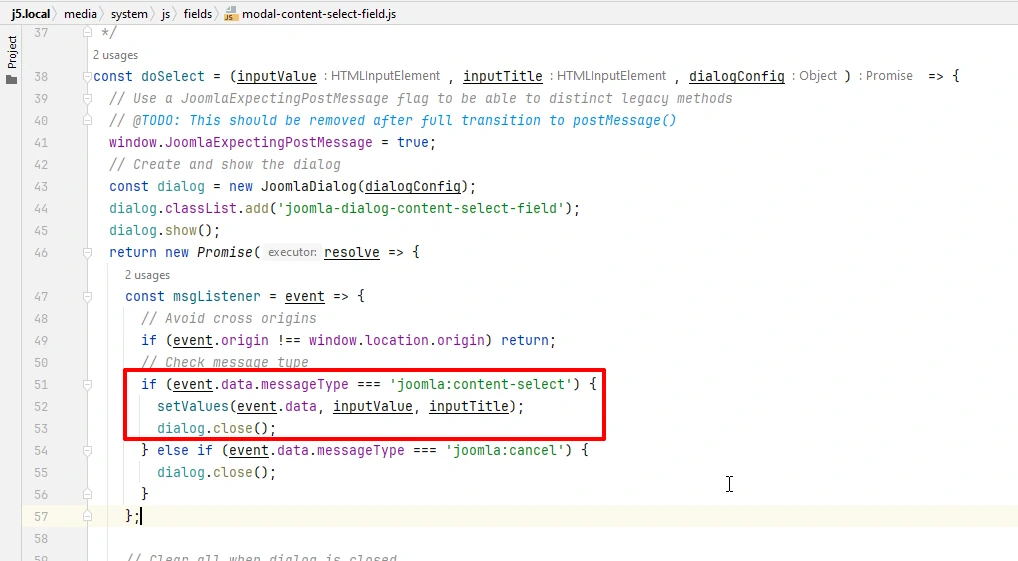Collapse the msgListener function at line 47
The image size is (1018, 561).
click(87, 297)
